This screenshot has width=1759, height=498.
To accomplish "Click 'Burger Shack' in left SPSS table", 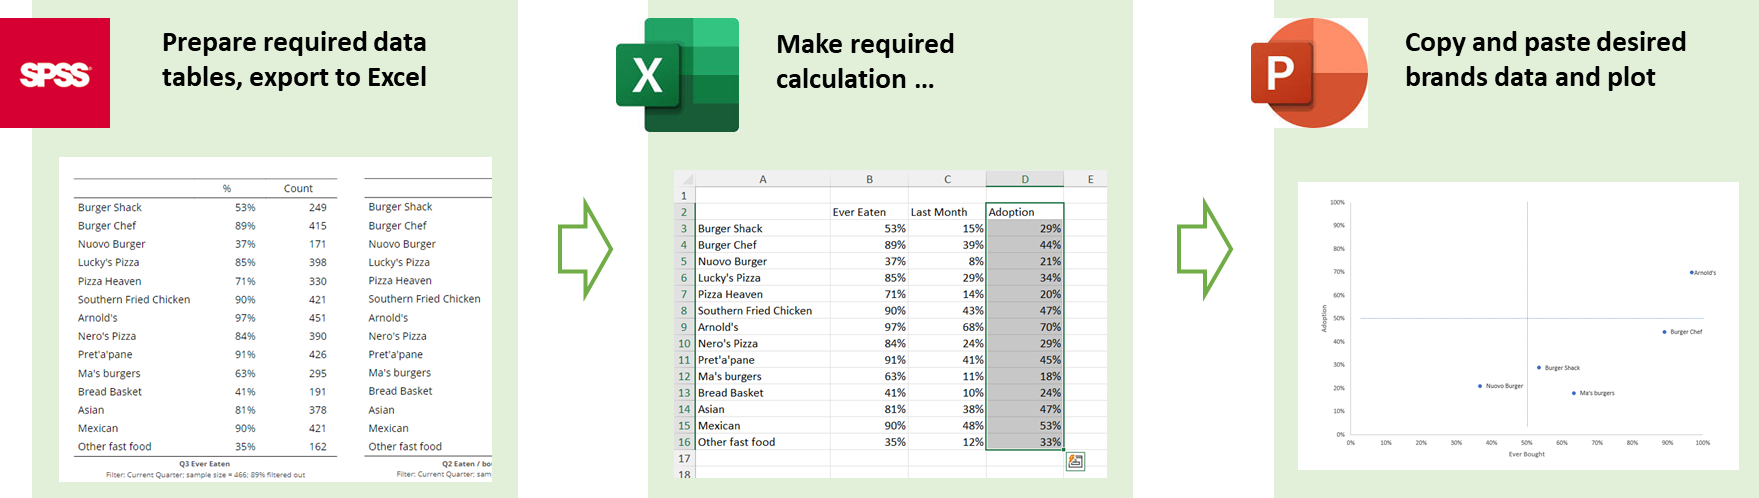I will click(110, 208).
